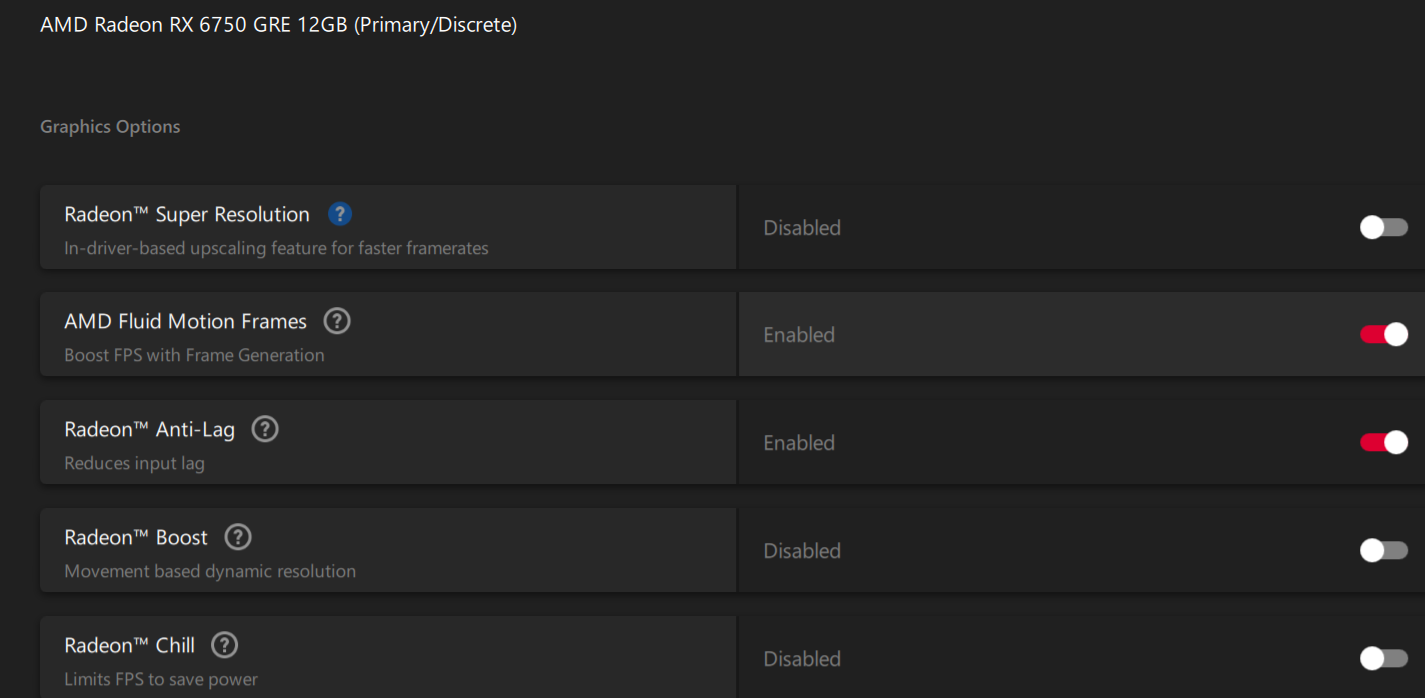Image resolution: width=1425 pixels, height=698 pixels.
Task: Click the Enabled status beside Fluid Motion Frames
Action: 799,335
